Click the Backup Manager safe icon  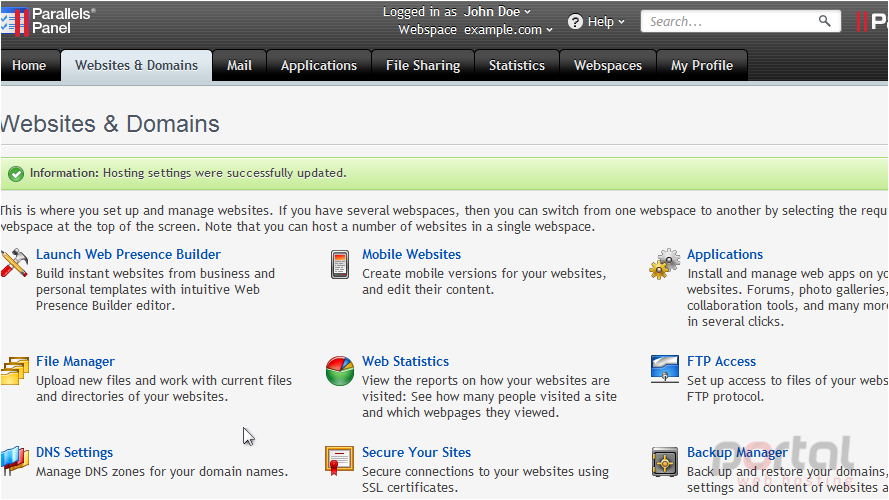tap(664, 462)
